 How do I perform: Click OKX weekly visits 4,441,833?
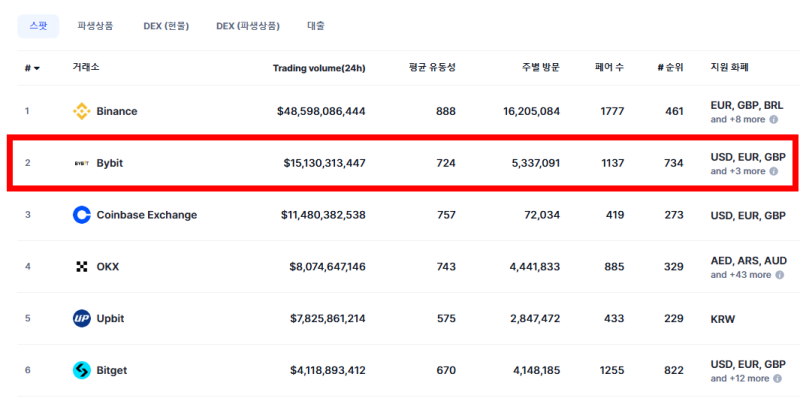[535, 266]
